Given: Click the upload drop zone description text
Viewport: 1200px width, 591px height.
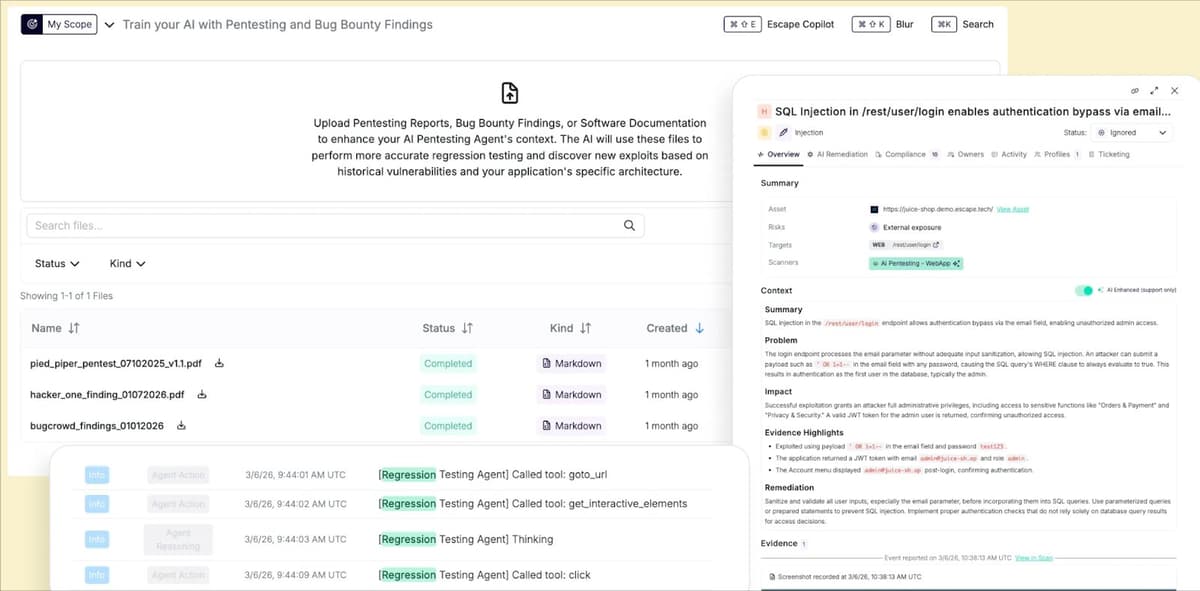Looking at the screenshot, I should [x=509, y=147].
